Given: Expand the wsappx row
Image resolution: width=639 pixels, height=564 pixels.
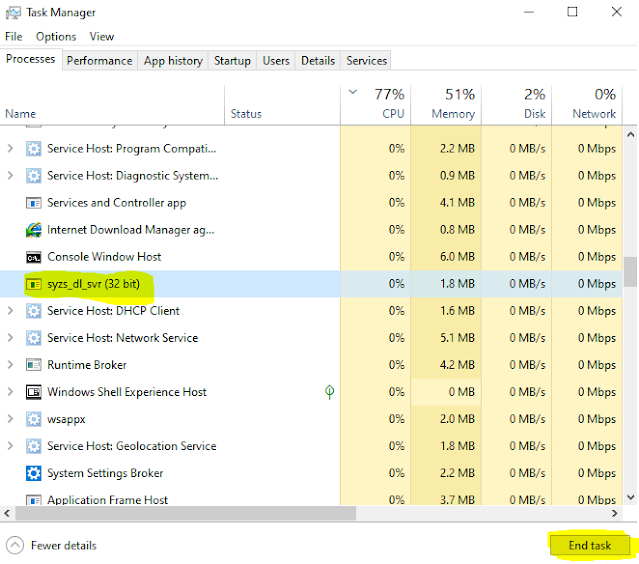Looking at the screenshot, I should (11, 419).
